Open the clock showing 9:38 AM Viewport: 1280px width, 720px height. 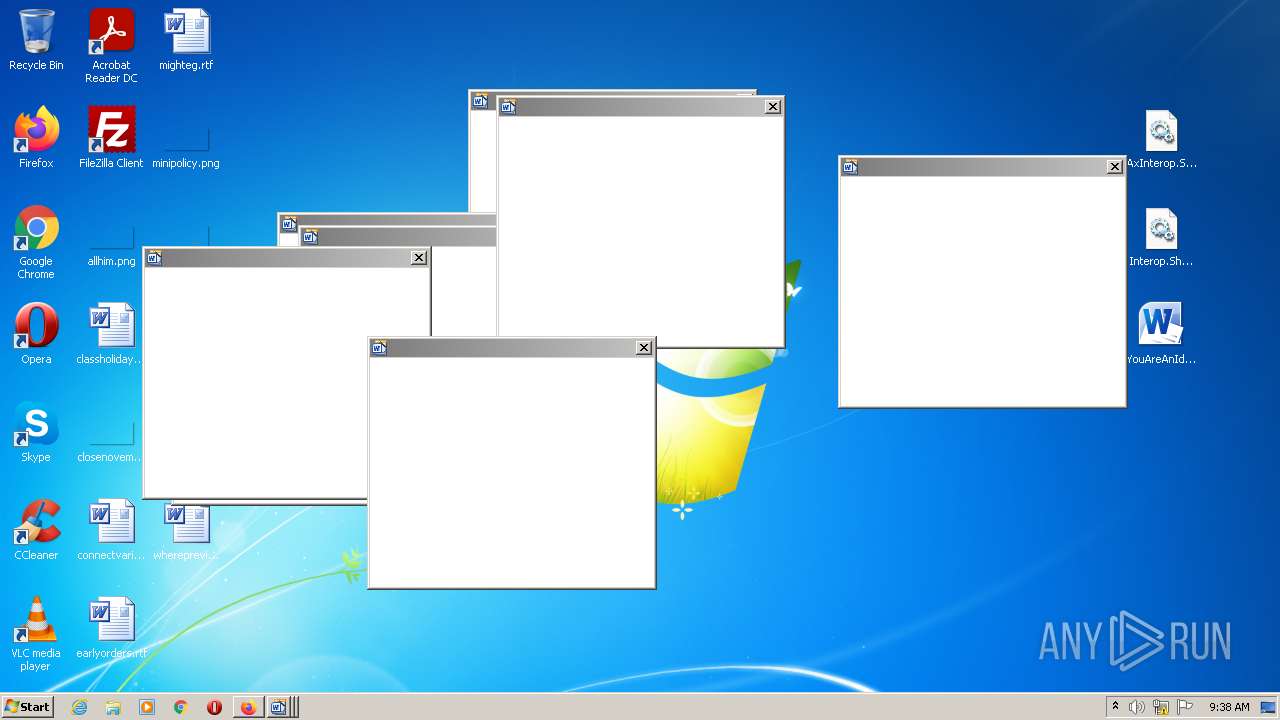pos(1229,707)
